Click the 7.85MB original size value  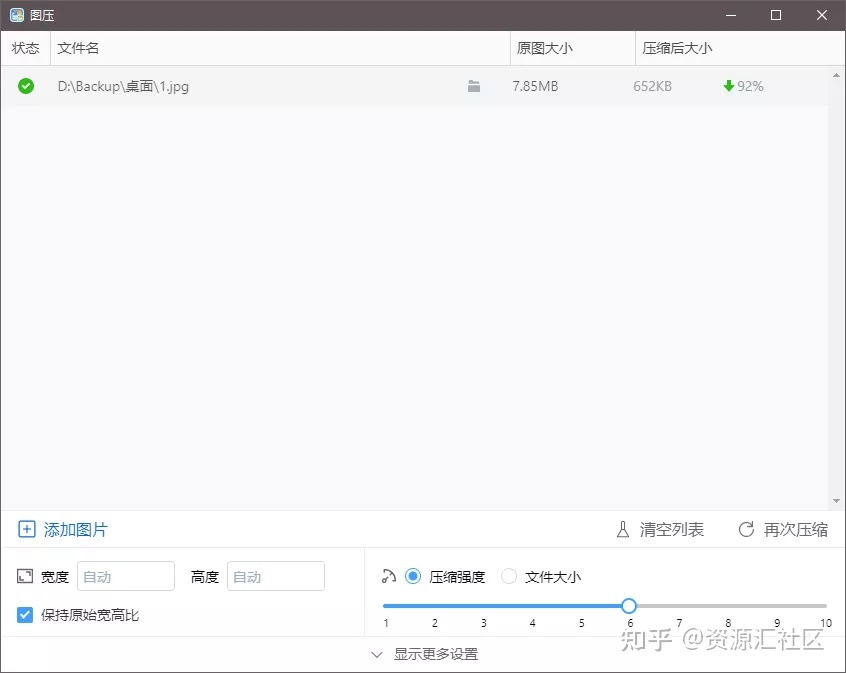click(x=535, y=86)
